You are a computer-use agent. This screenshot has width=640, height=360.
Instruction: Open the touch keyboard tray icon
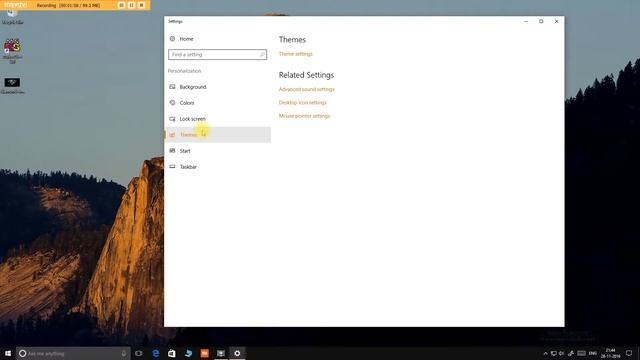[582, 353]
